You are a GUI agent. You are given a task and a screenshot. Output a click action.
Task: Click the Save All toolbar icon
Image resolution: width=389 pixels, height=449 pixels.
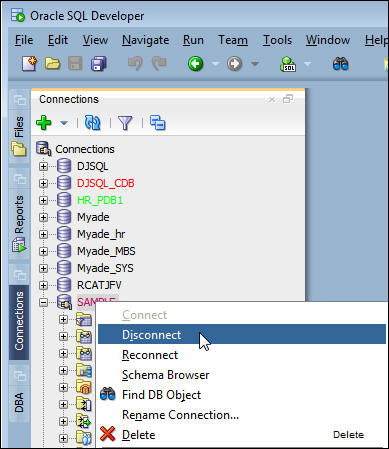coord(99,63)
